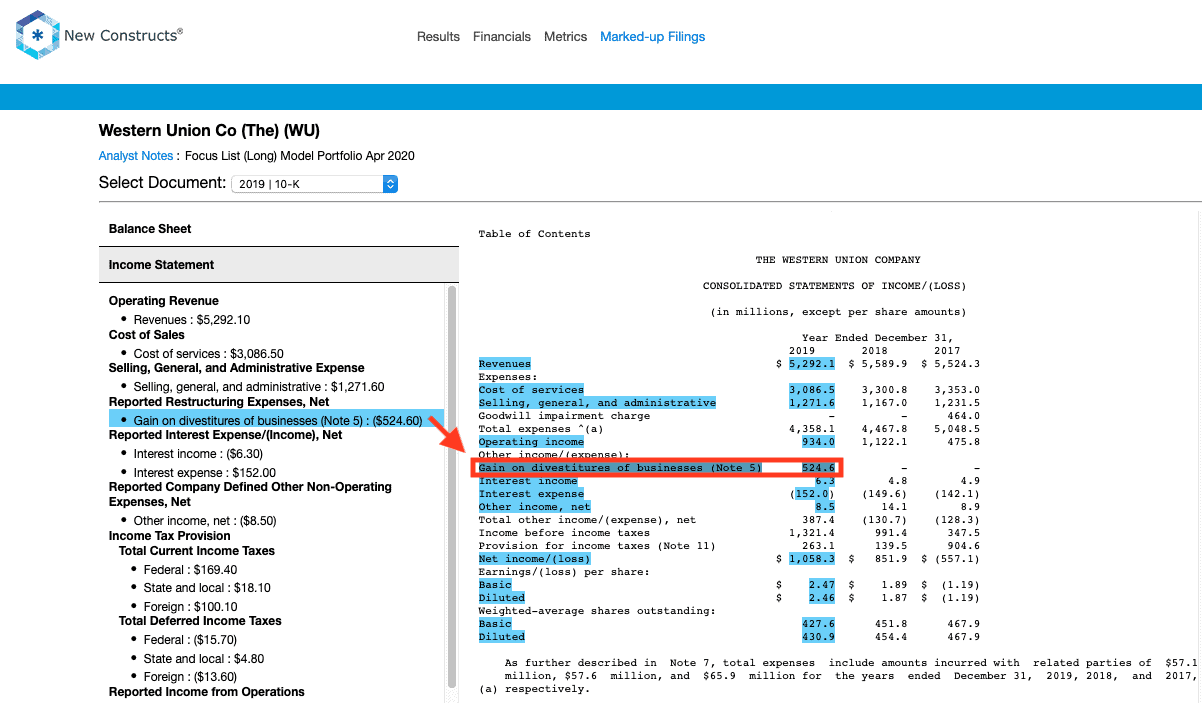Image resolution: width=1202 pixels, height=703 pixels.
Task: Click the left panel vertical scrollbar
Action: [452, 485]
